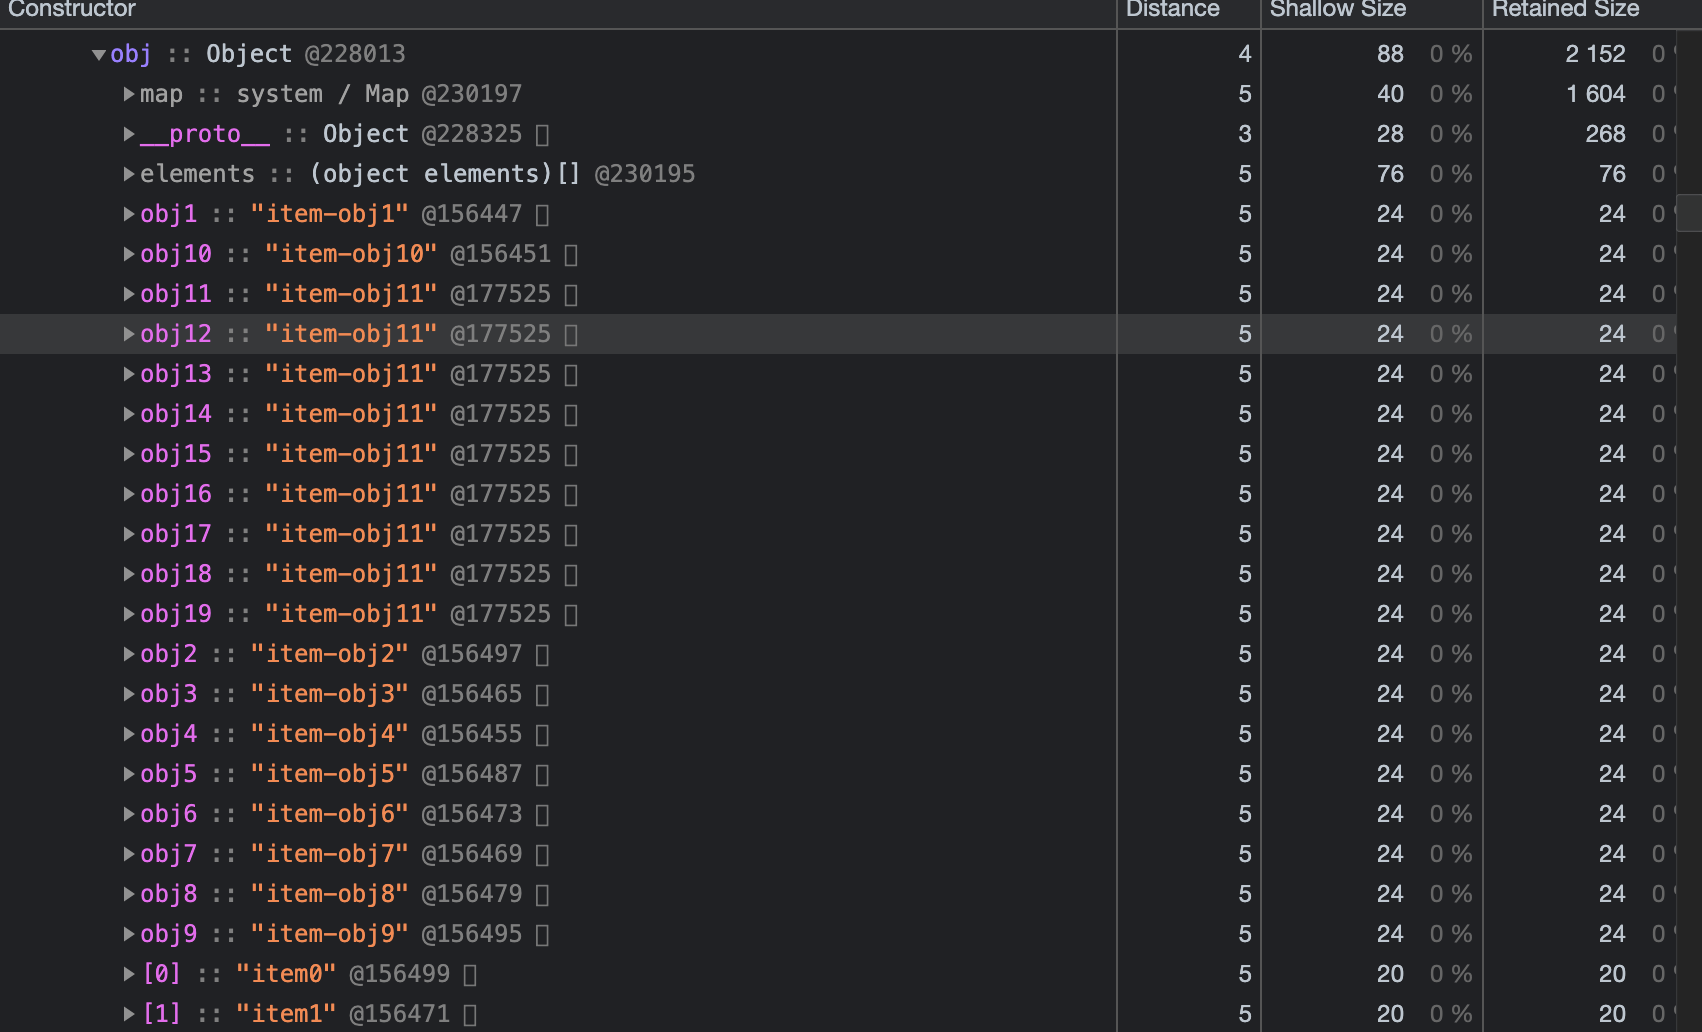Click the square icon after @228325
This screenshot has height=1032, width=1702.
[x=542, y=134]
